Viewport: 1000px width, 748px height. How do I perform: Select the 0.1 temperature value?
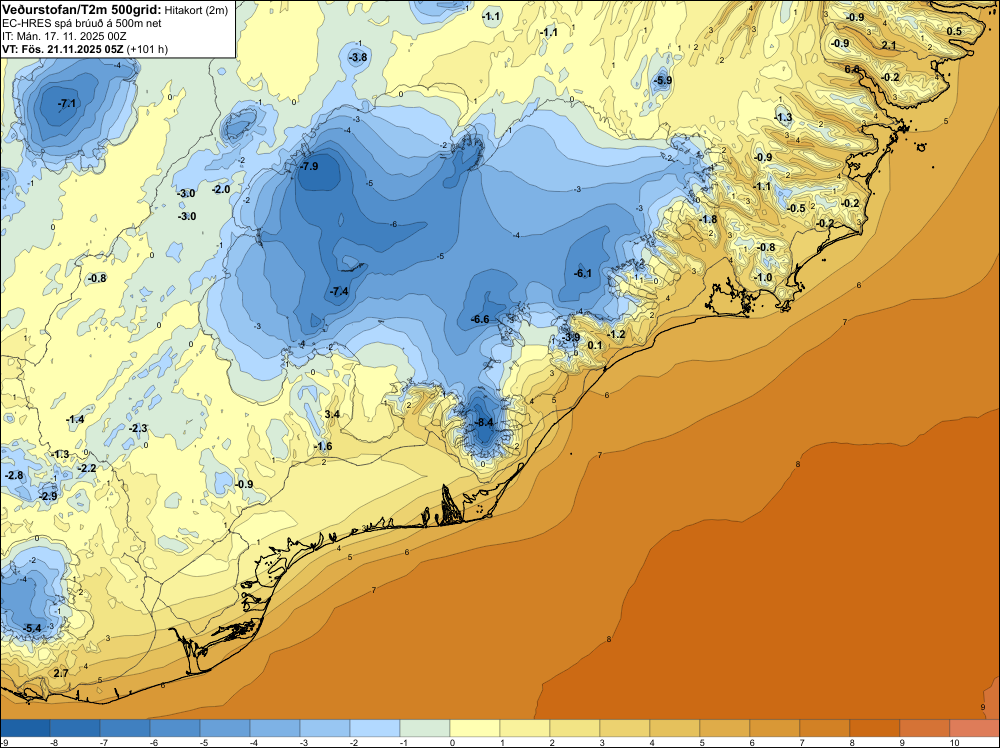pyautogui.click(x=594, y=346)
